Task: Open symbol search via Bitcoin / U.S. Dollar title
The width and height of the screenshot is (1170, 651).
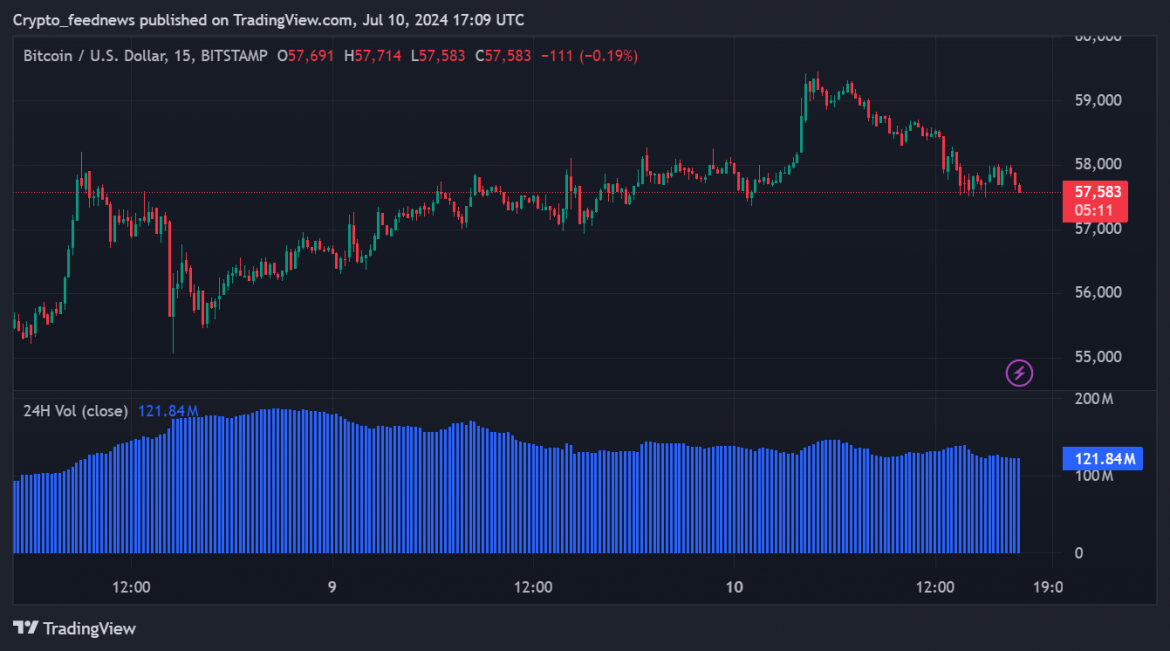Action: coord(95,56)
